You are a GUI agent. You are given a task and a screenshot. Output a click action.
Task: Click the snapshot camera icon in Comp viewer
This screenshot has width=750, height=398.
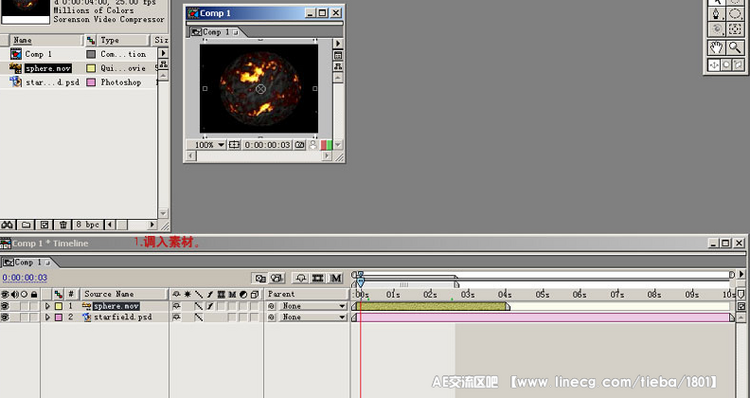pyautogui.click(x=299, y=144)
